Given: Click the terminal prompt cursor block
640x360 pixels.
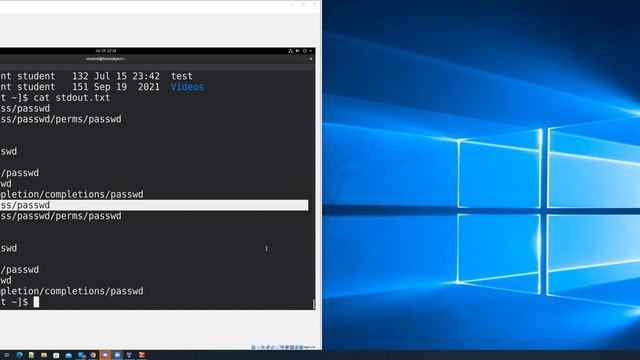Looking at the screenshot, I should pyautogui.click(x=36, y=302).
